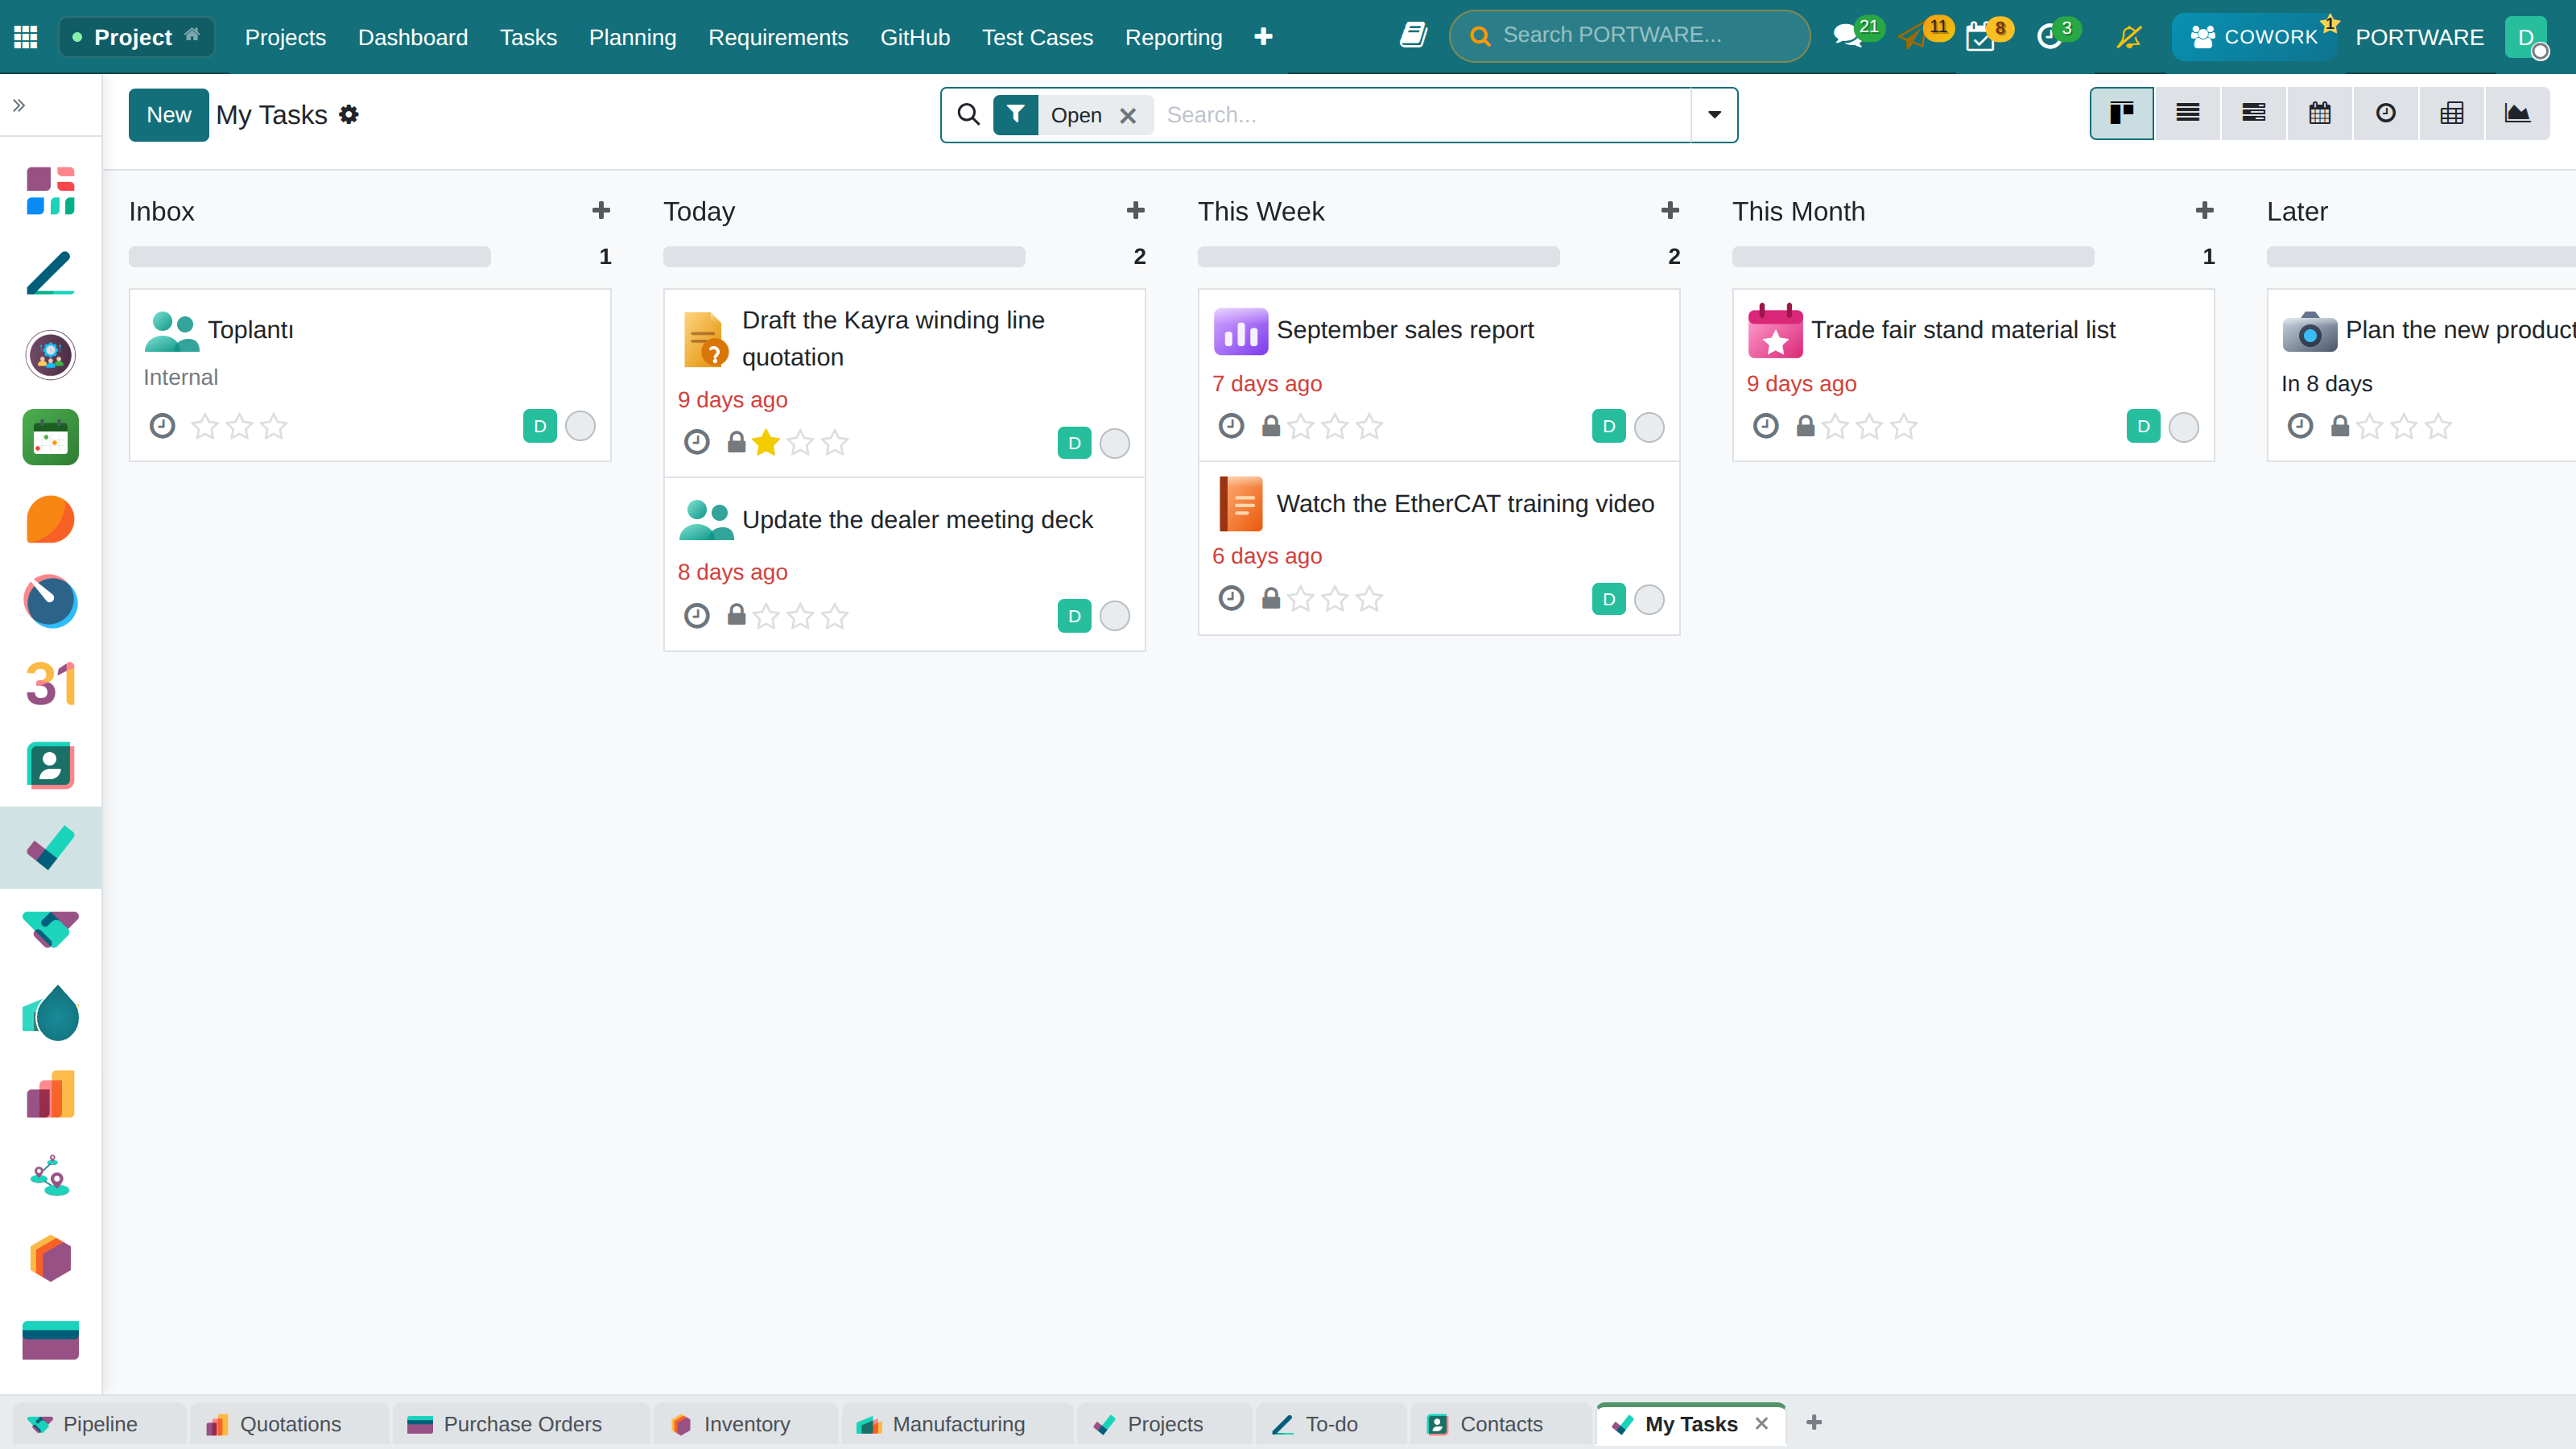Image resolution: width=2576 pixels, height=1449 pixels.
Task: Open the Dashboard menu
Action: (x=413, y=37)
